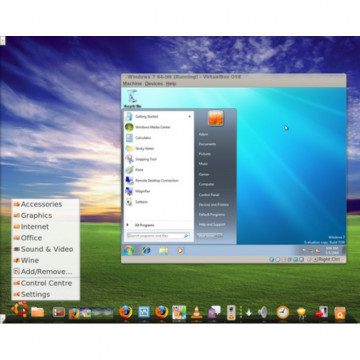Launch VLC media player from the dock

coord(196,312)
